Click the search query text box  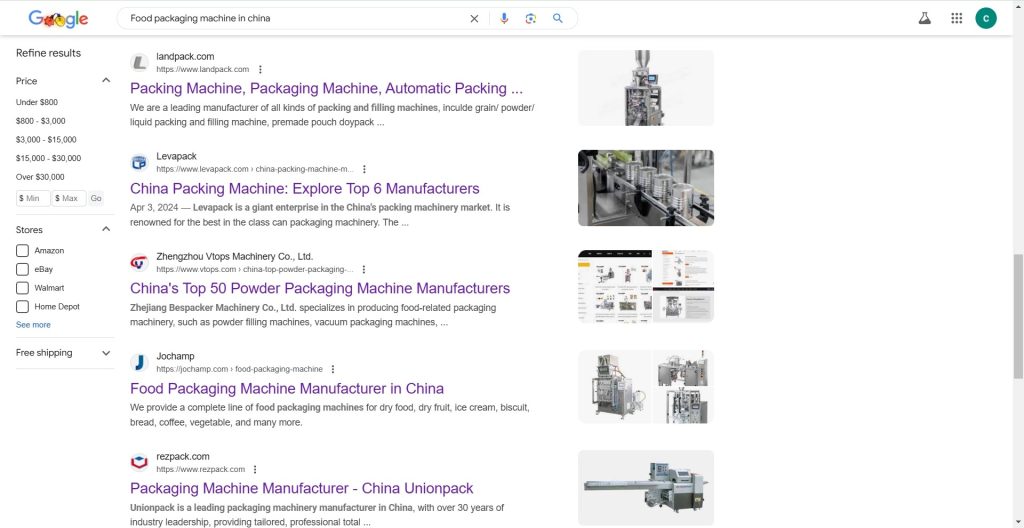(294, 18)
